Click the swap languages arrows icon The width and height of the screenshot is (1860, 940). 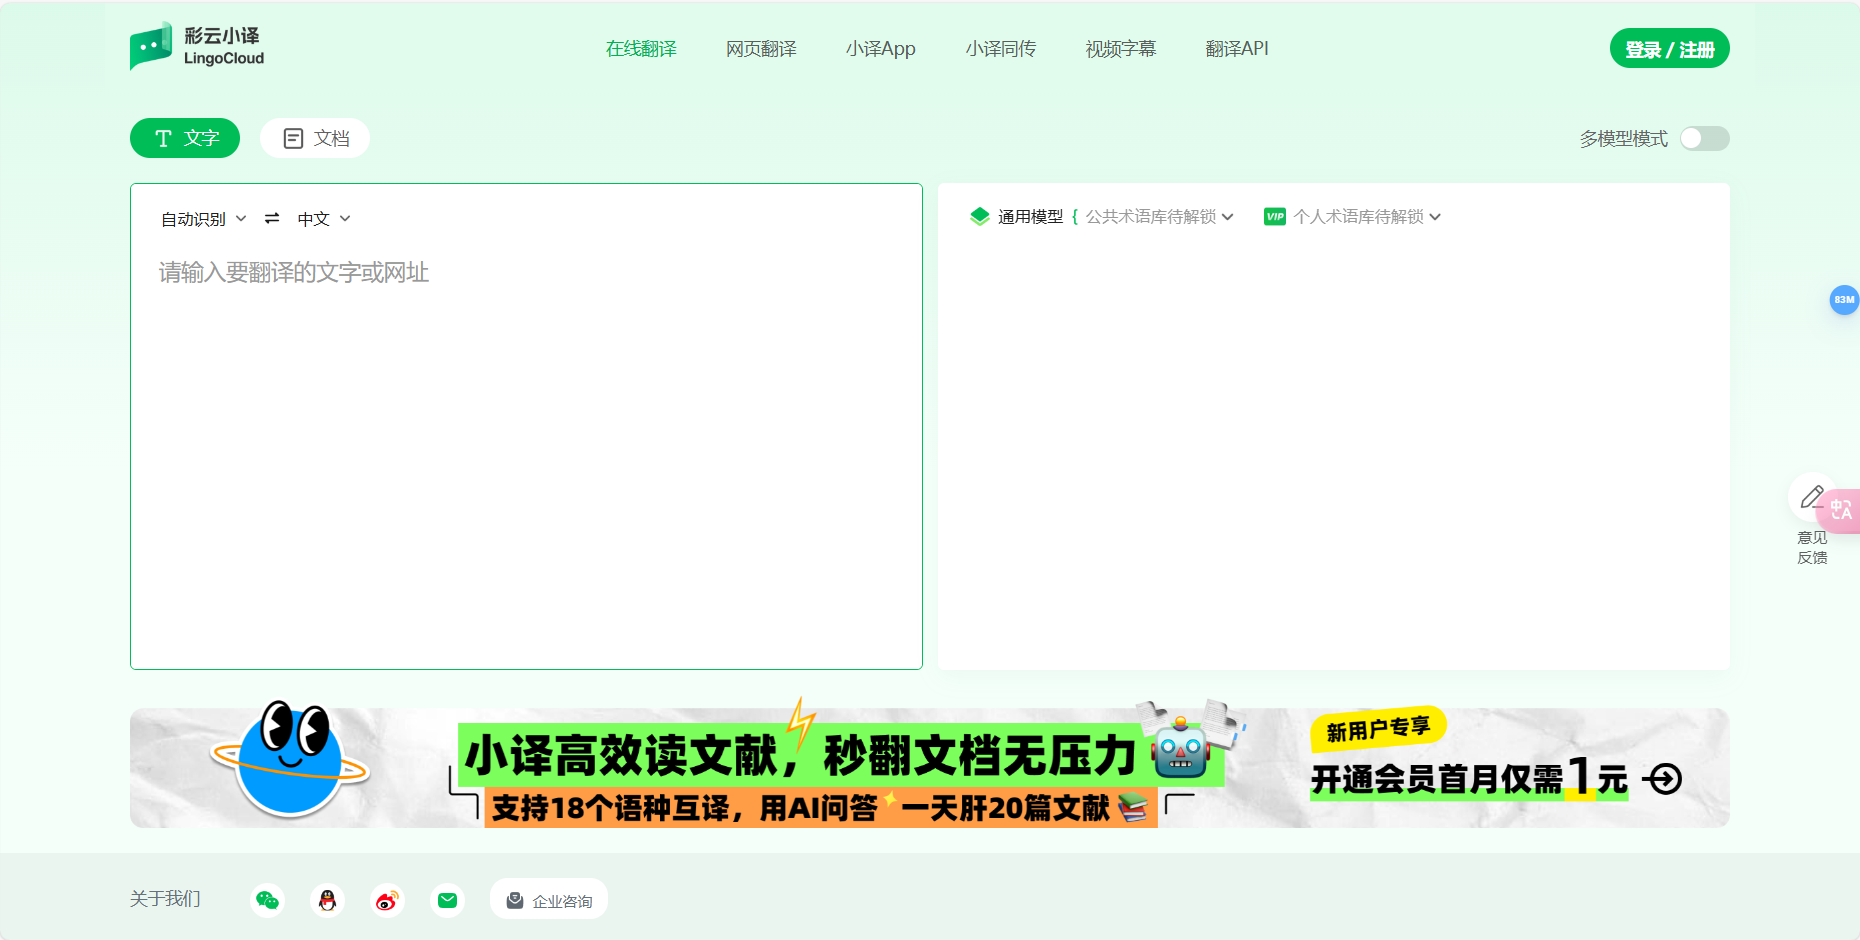271,218
